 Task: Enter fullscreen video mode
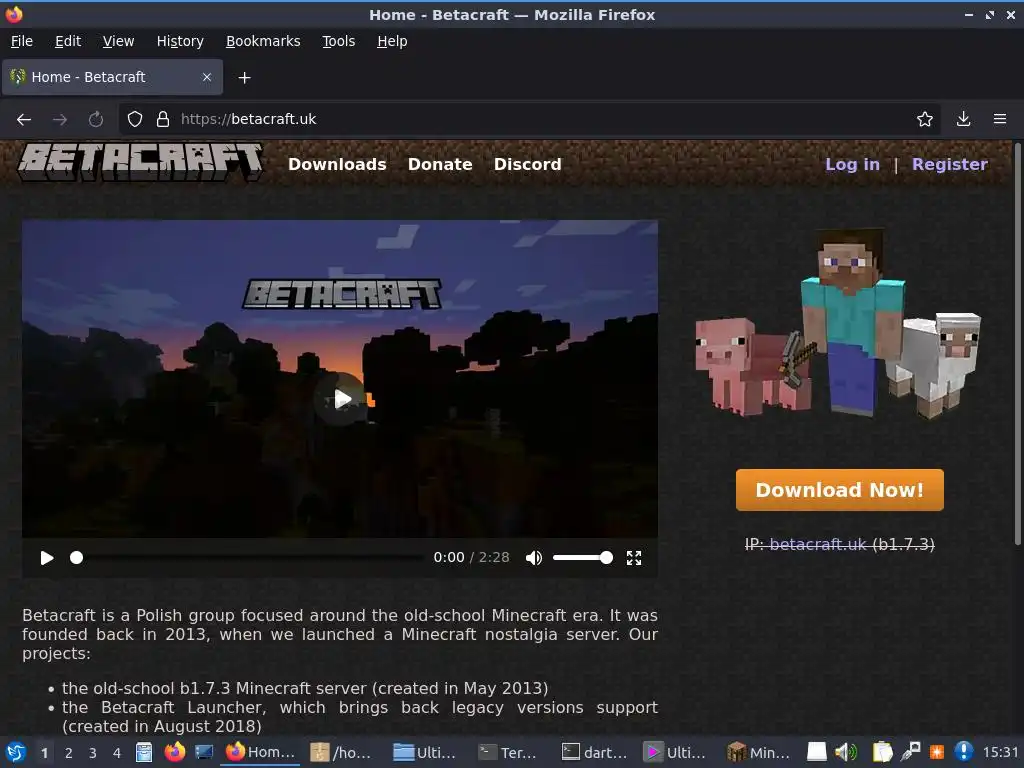(633, 558)
